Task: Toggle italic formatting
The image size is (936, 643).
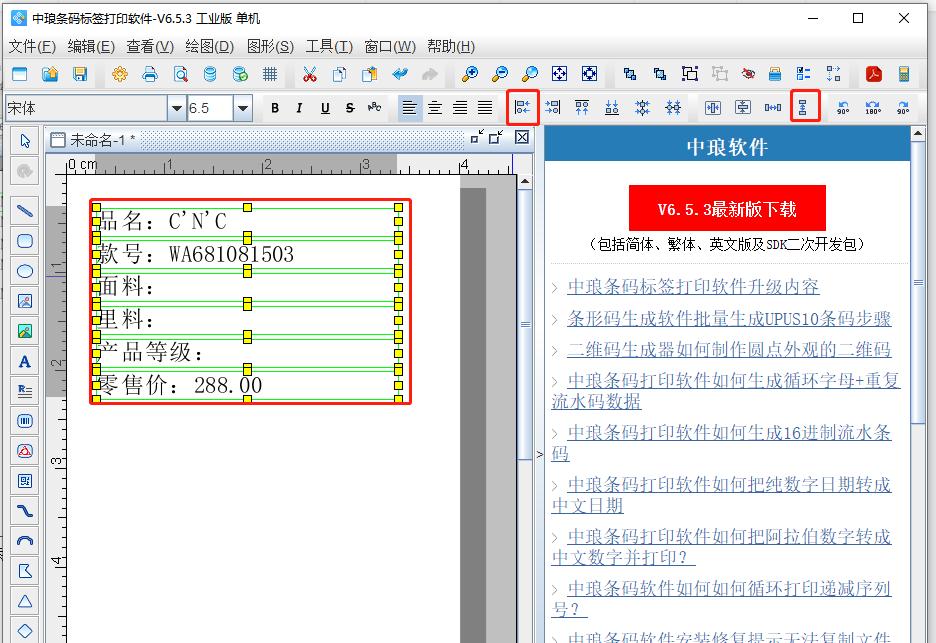Action: 299,107
